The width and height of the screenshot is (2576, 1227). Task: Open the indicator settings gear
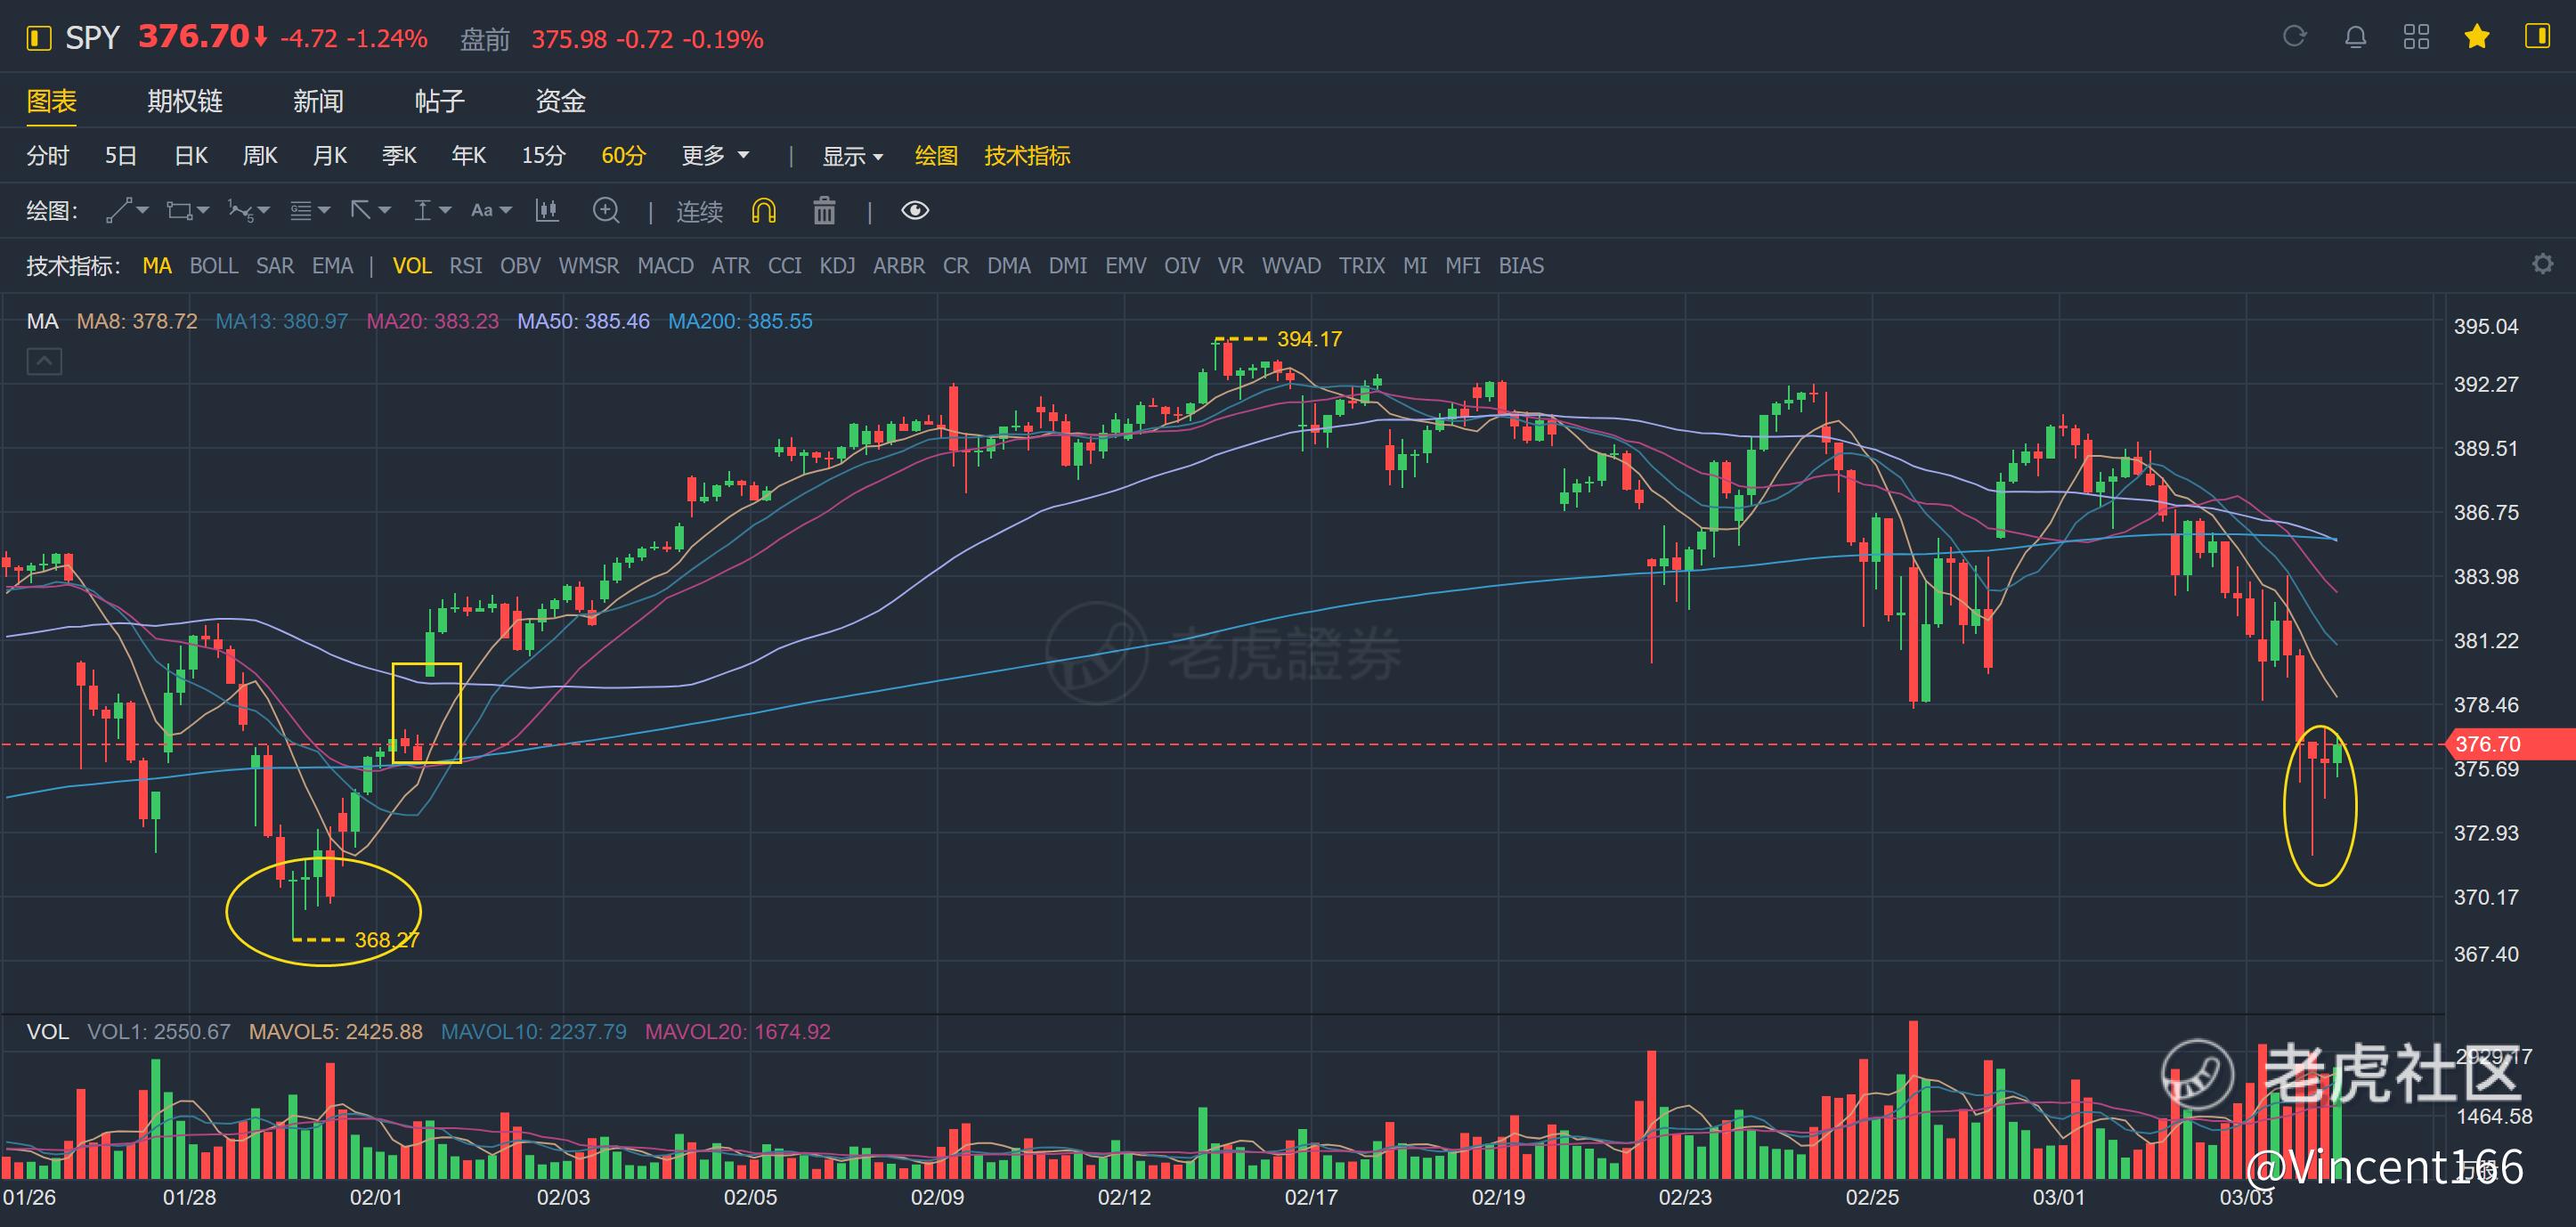[x=2542, y=264]
